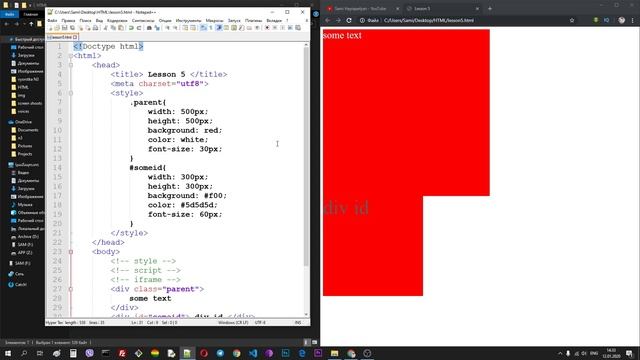Click Redo arrow in Notepad++ toolbar

pos(139,28)
